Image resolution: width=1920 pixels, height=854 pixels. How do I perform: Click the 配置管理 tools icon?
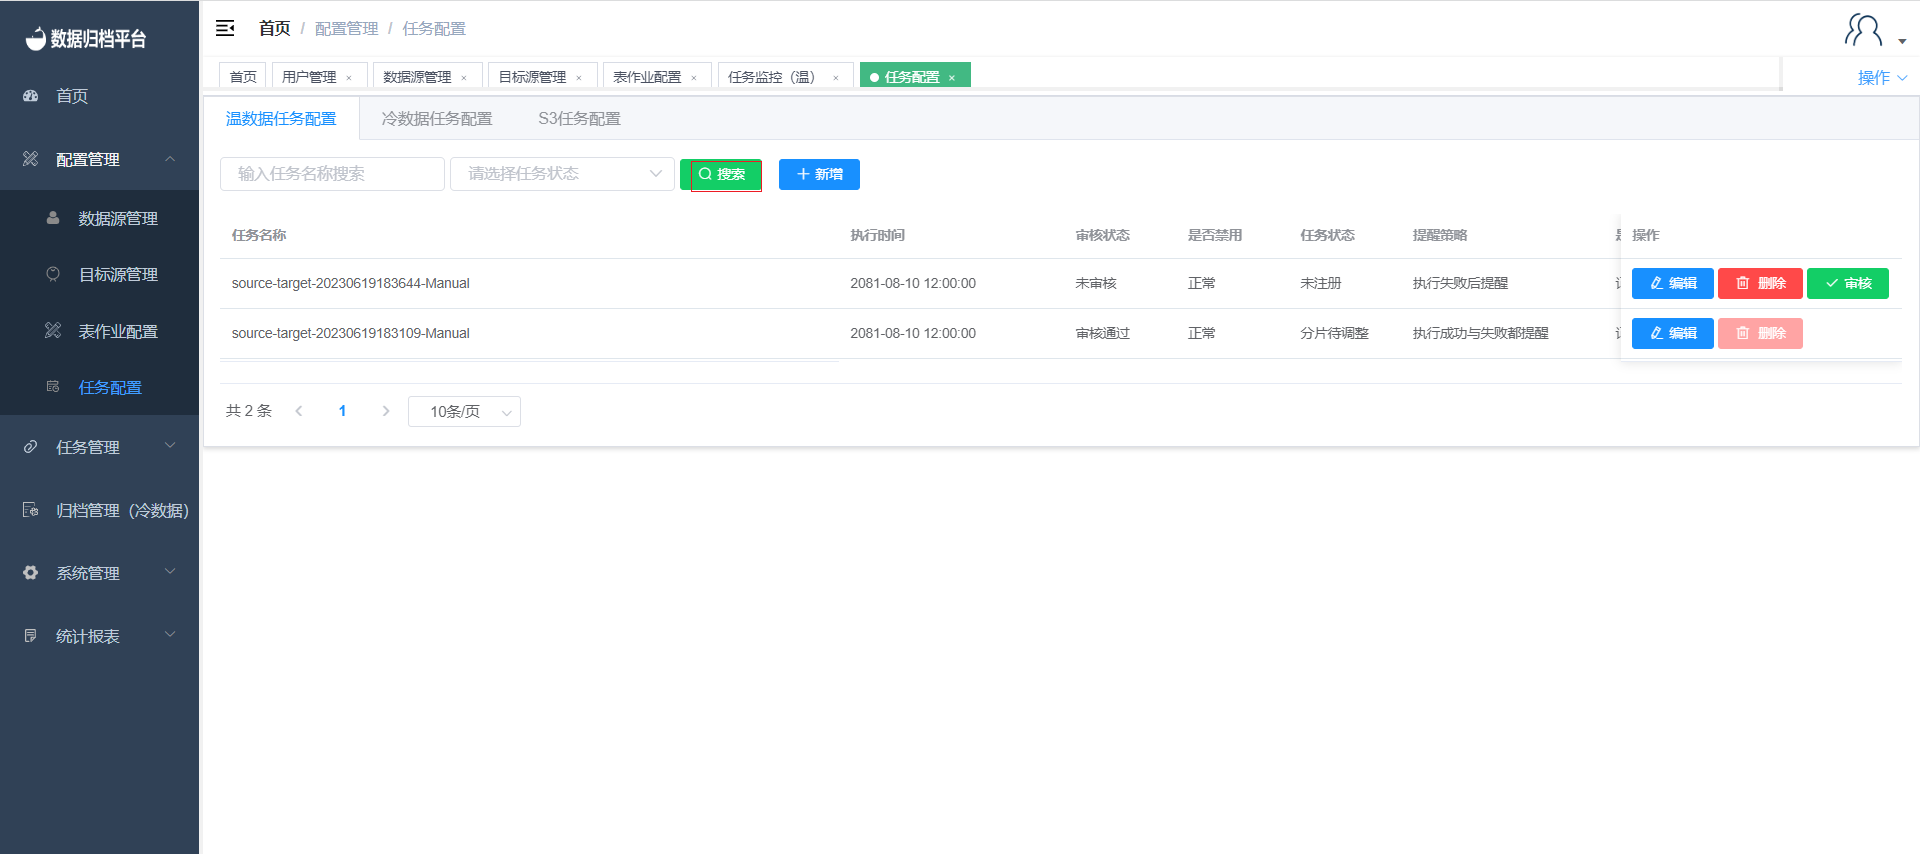pyautogui.click(x=31, y=159)
